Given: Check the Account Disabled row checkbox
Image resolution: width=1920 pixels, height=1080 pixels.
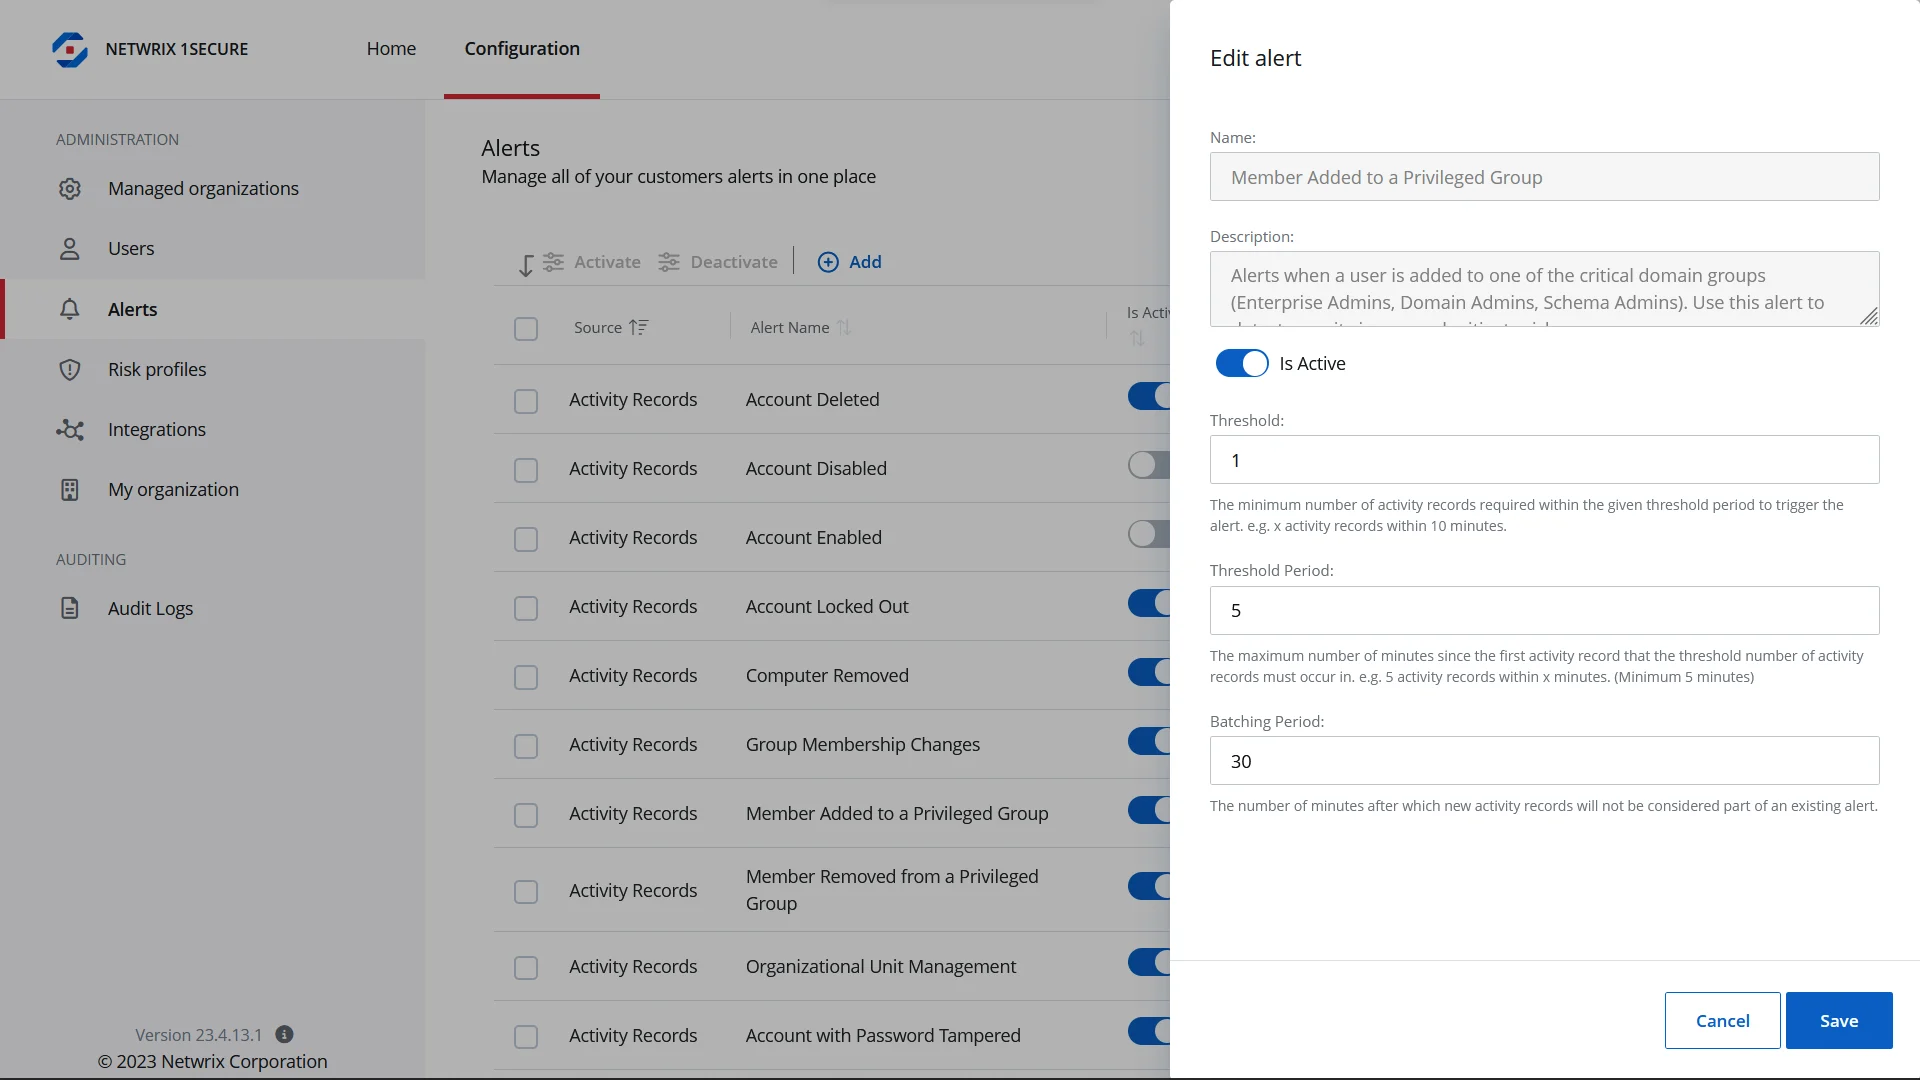Looking at the screenshot, I should click(526, 470).
